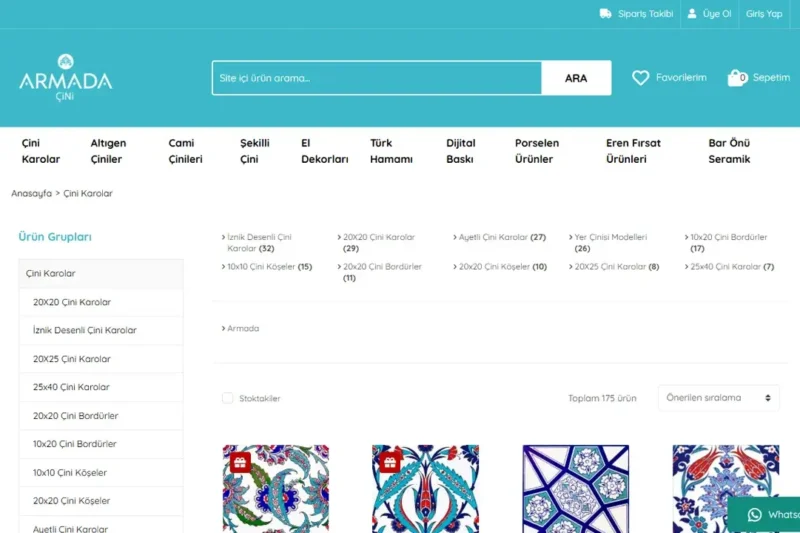The height and width of the screenshot is (533, 800).
Task: Open Yer Çinisi Modelleri (26) filter link
Action: [610, 243]
